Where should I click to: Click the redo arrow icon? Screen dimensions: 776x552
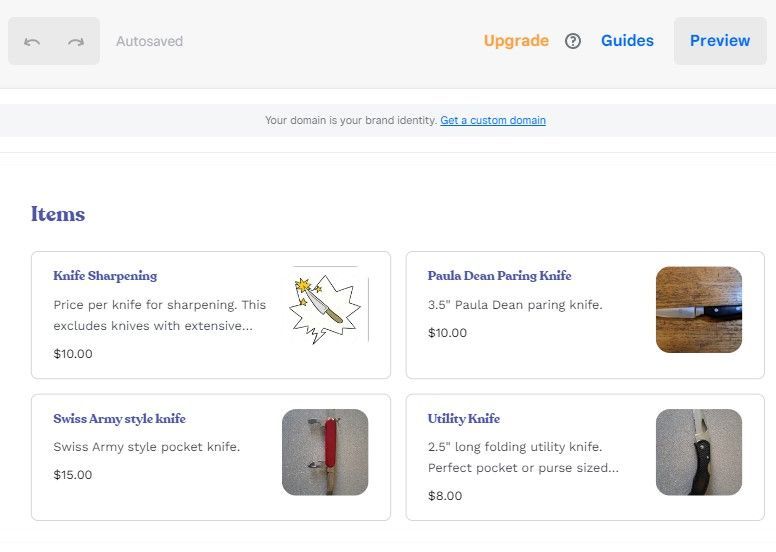coord(76,41)
